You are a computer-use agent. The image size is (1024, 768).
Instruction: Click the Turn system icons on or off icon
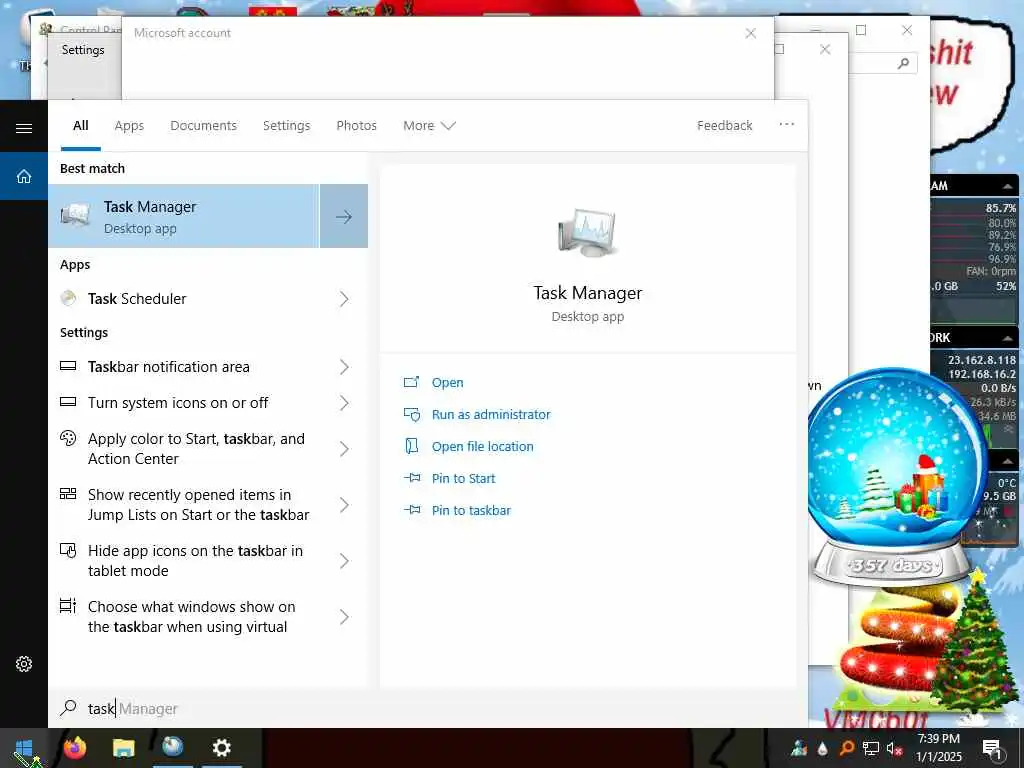(x=68, y=402)
